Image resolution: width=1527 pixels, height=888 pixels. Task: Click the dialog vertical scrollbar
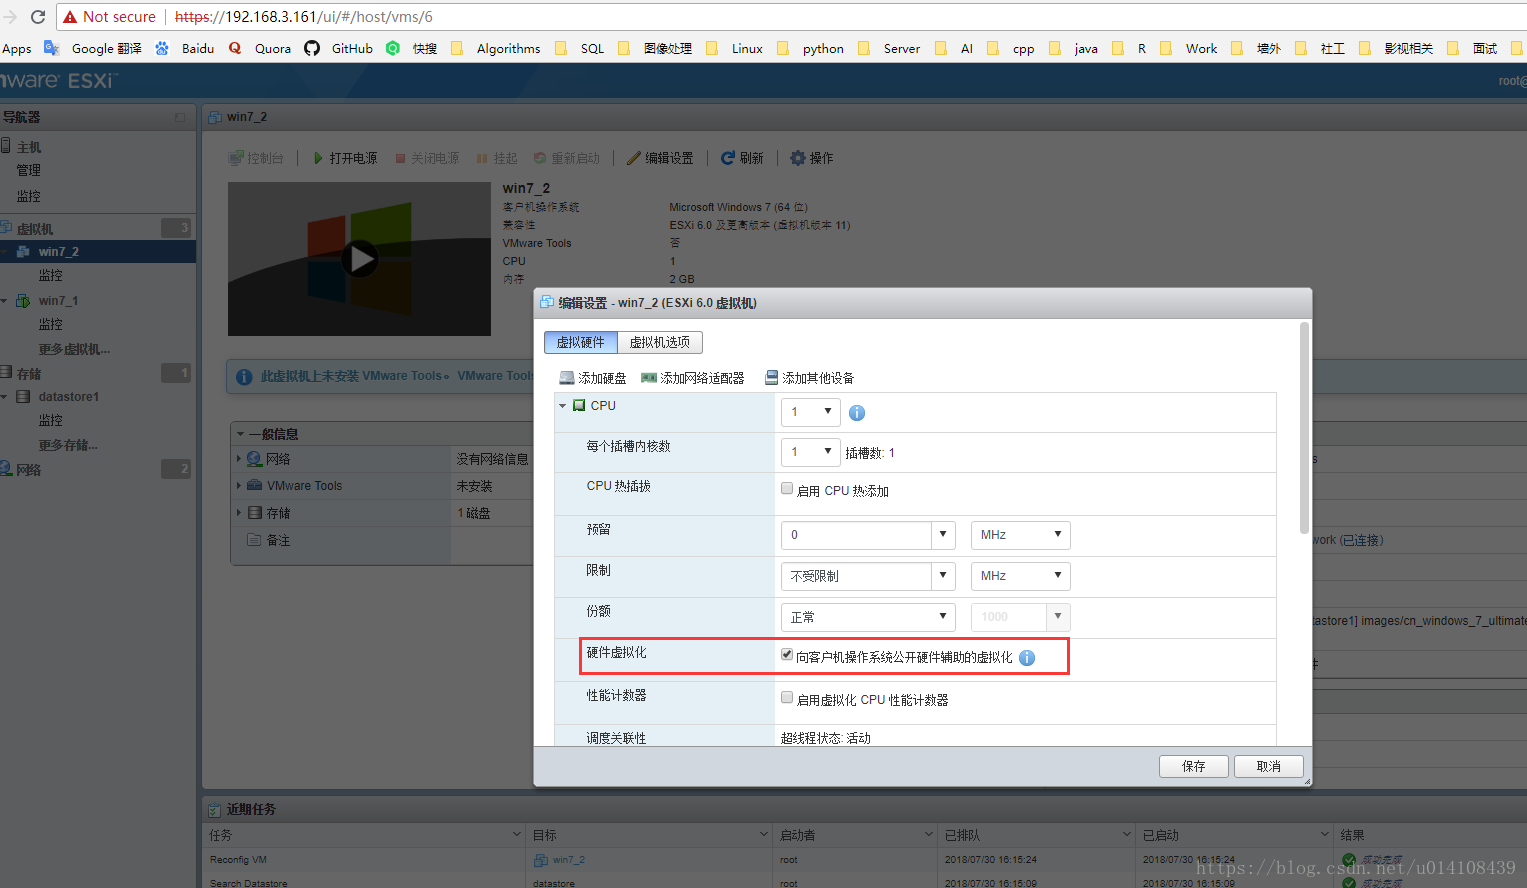point(1304,428)
